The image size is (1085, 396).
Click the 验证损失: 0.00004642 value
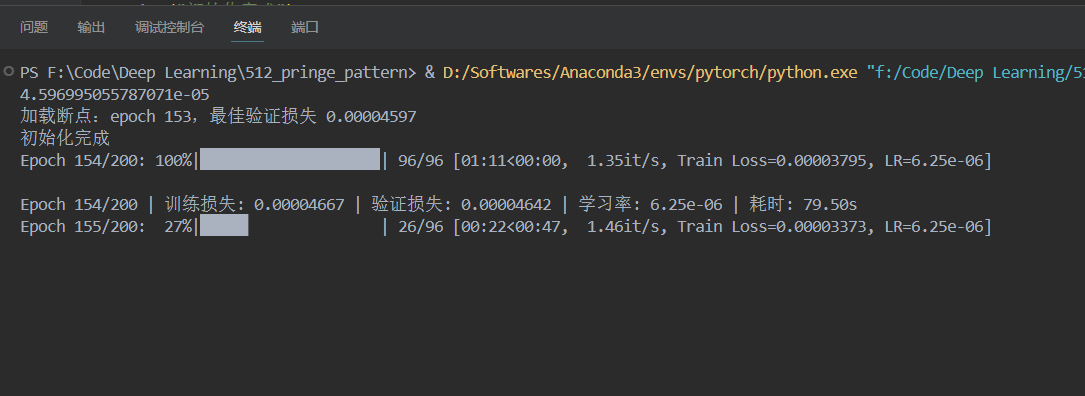[462, 205]
